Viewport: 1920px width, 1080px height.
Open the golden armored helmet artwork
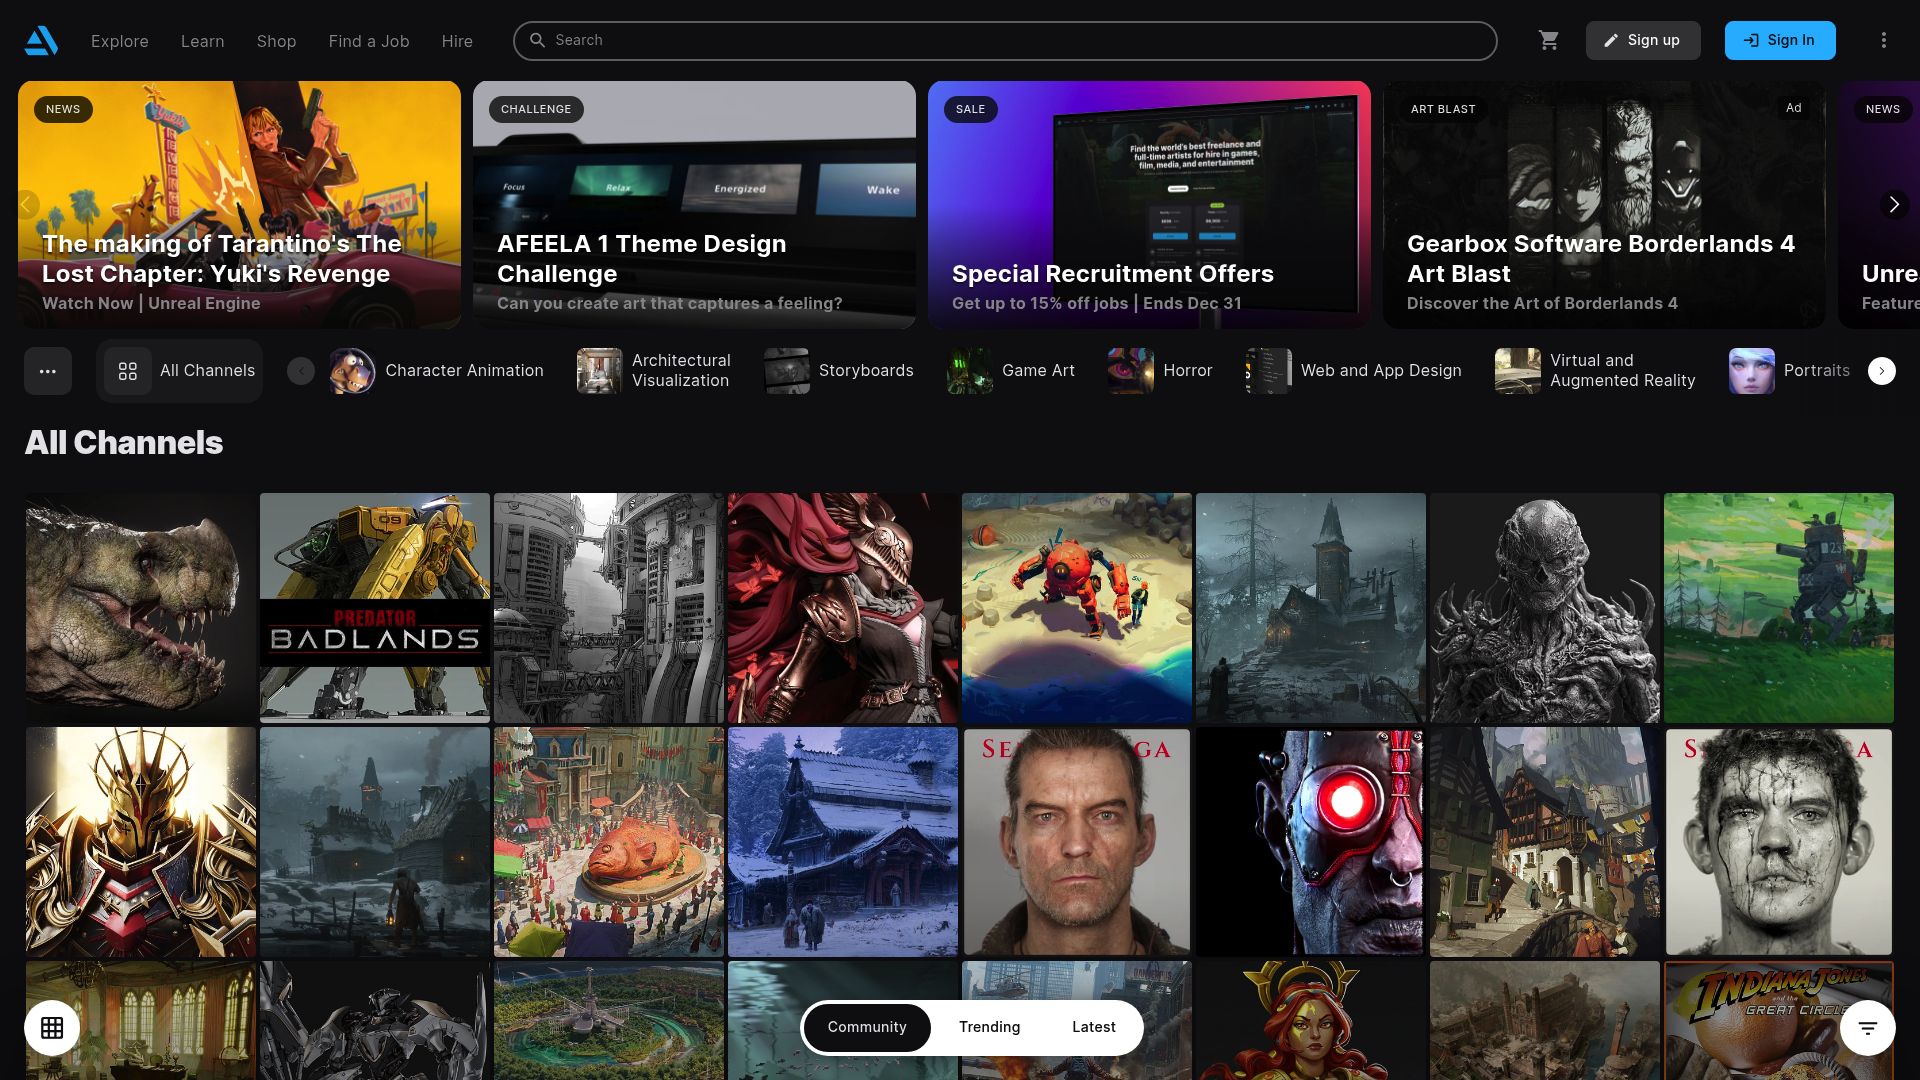pos(141,842)
